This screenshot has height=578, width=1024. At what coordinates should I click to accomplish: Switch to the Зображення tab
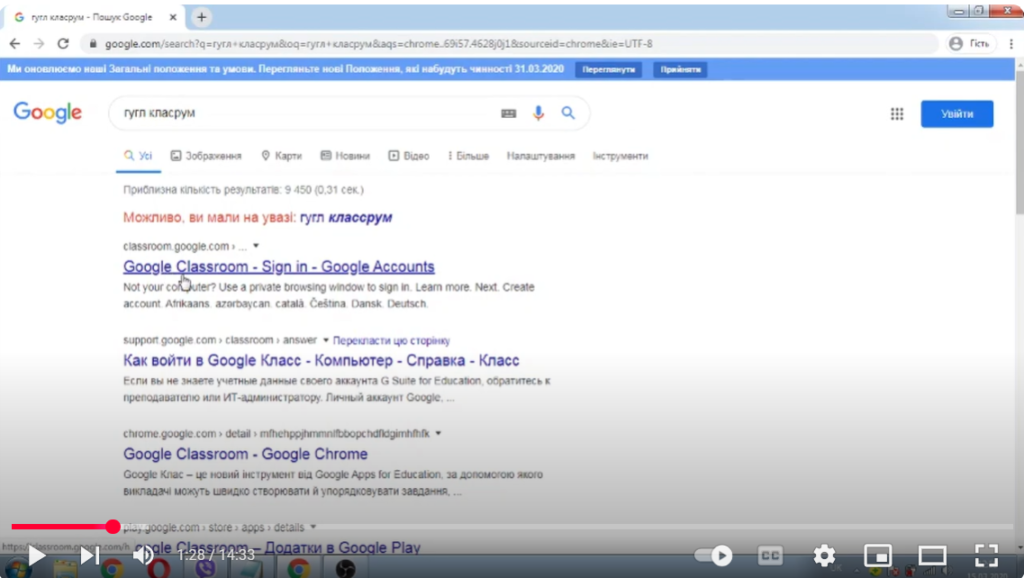tap(206, 156)
